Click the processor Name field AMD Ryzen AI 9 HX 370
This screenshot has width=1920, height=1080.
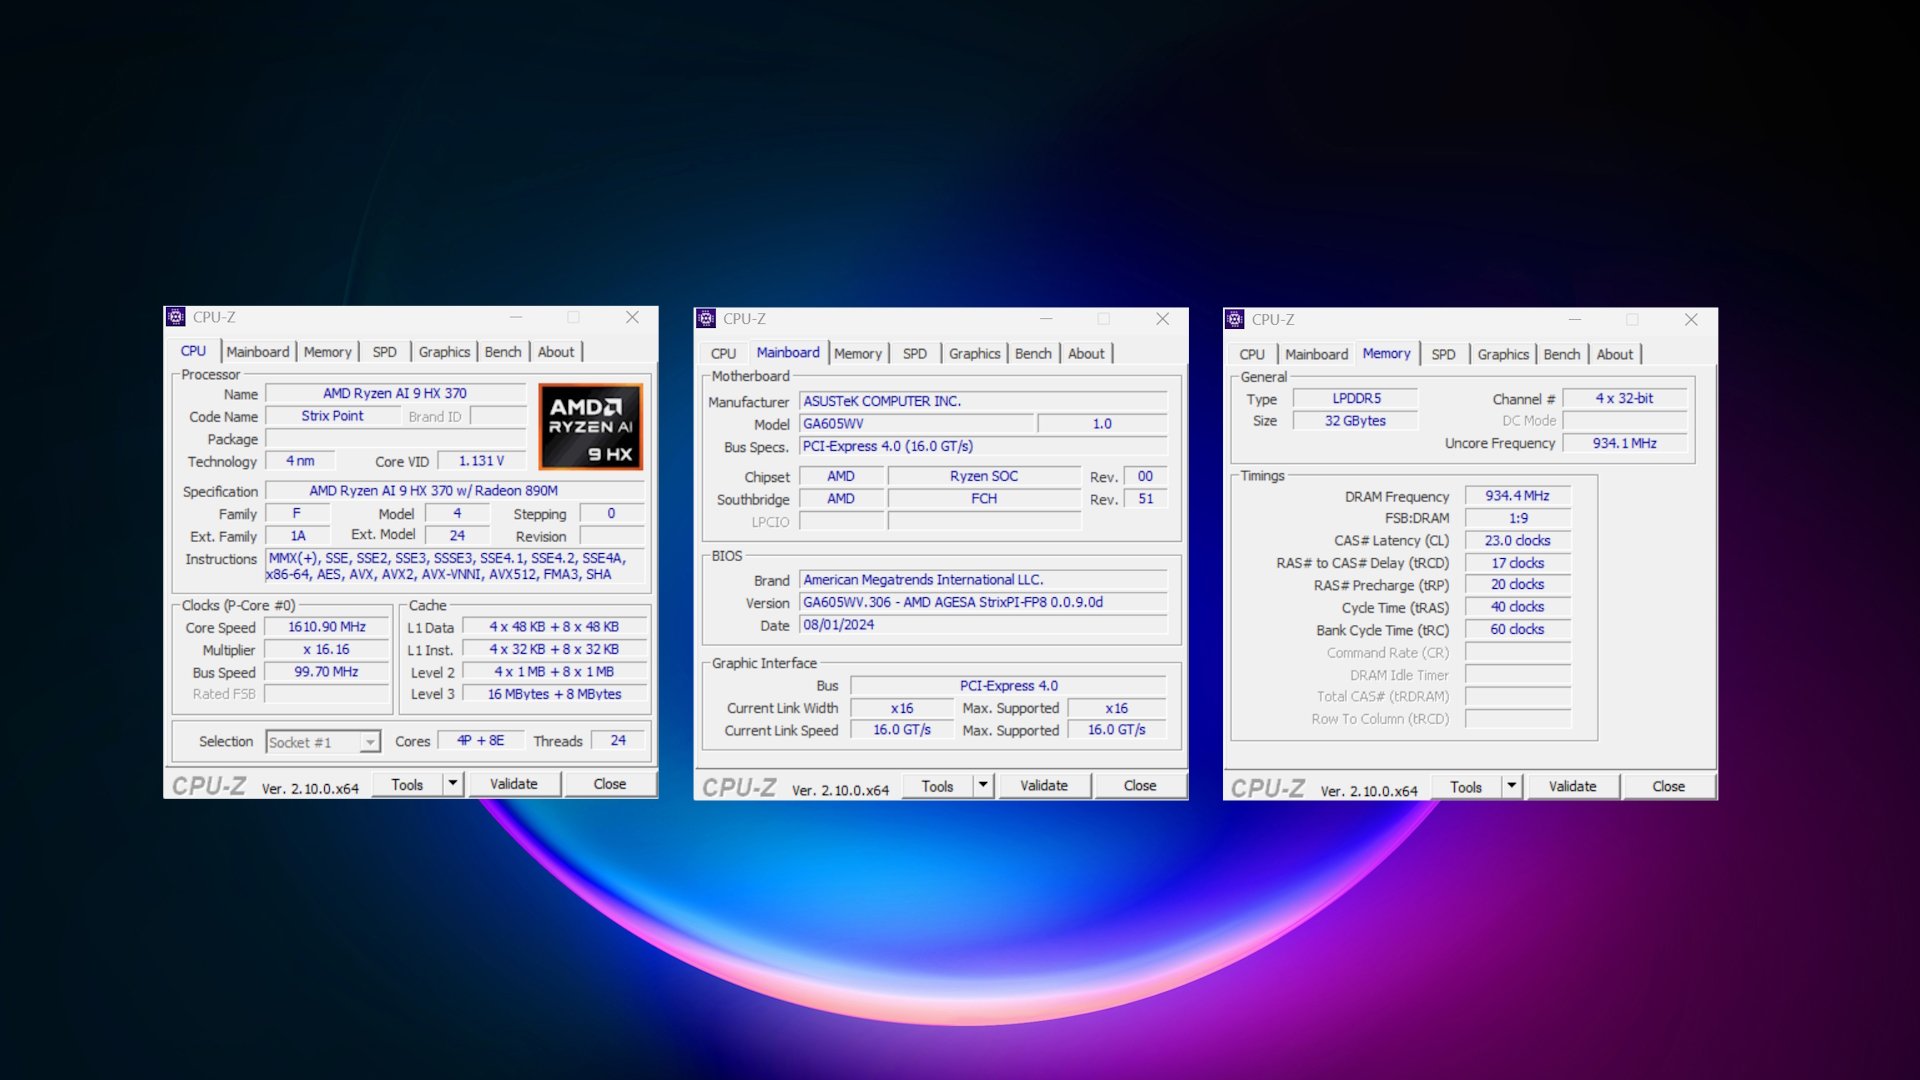pyautogui.click(x=395, y=393)
